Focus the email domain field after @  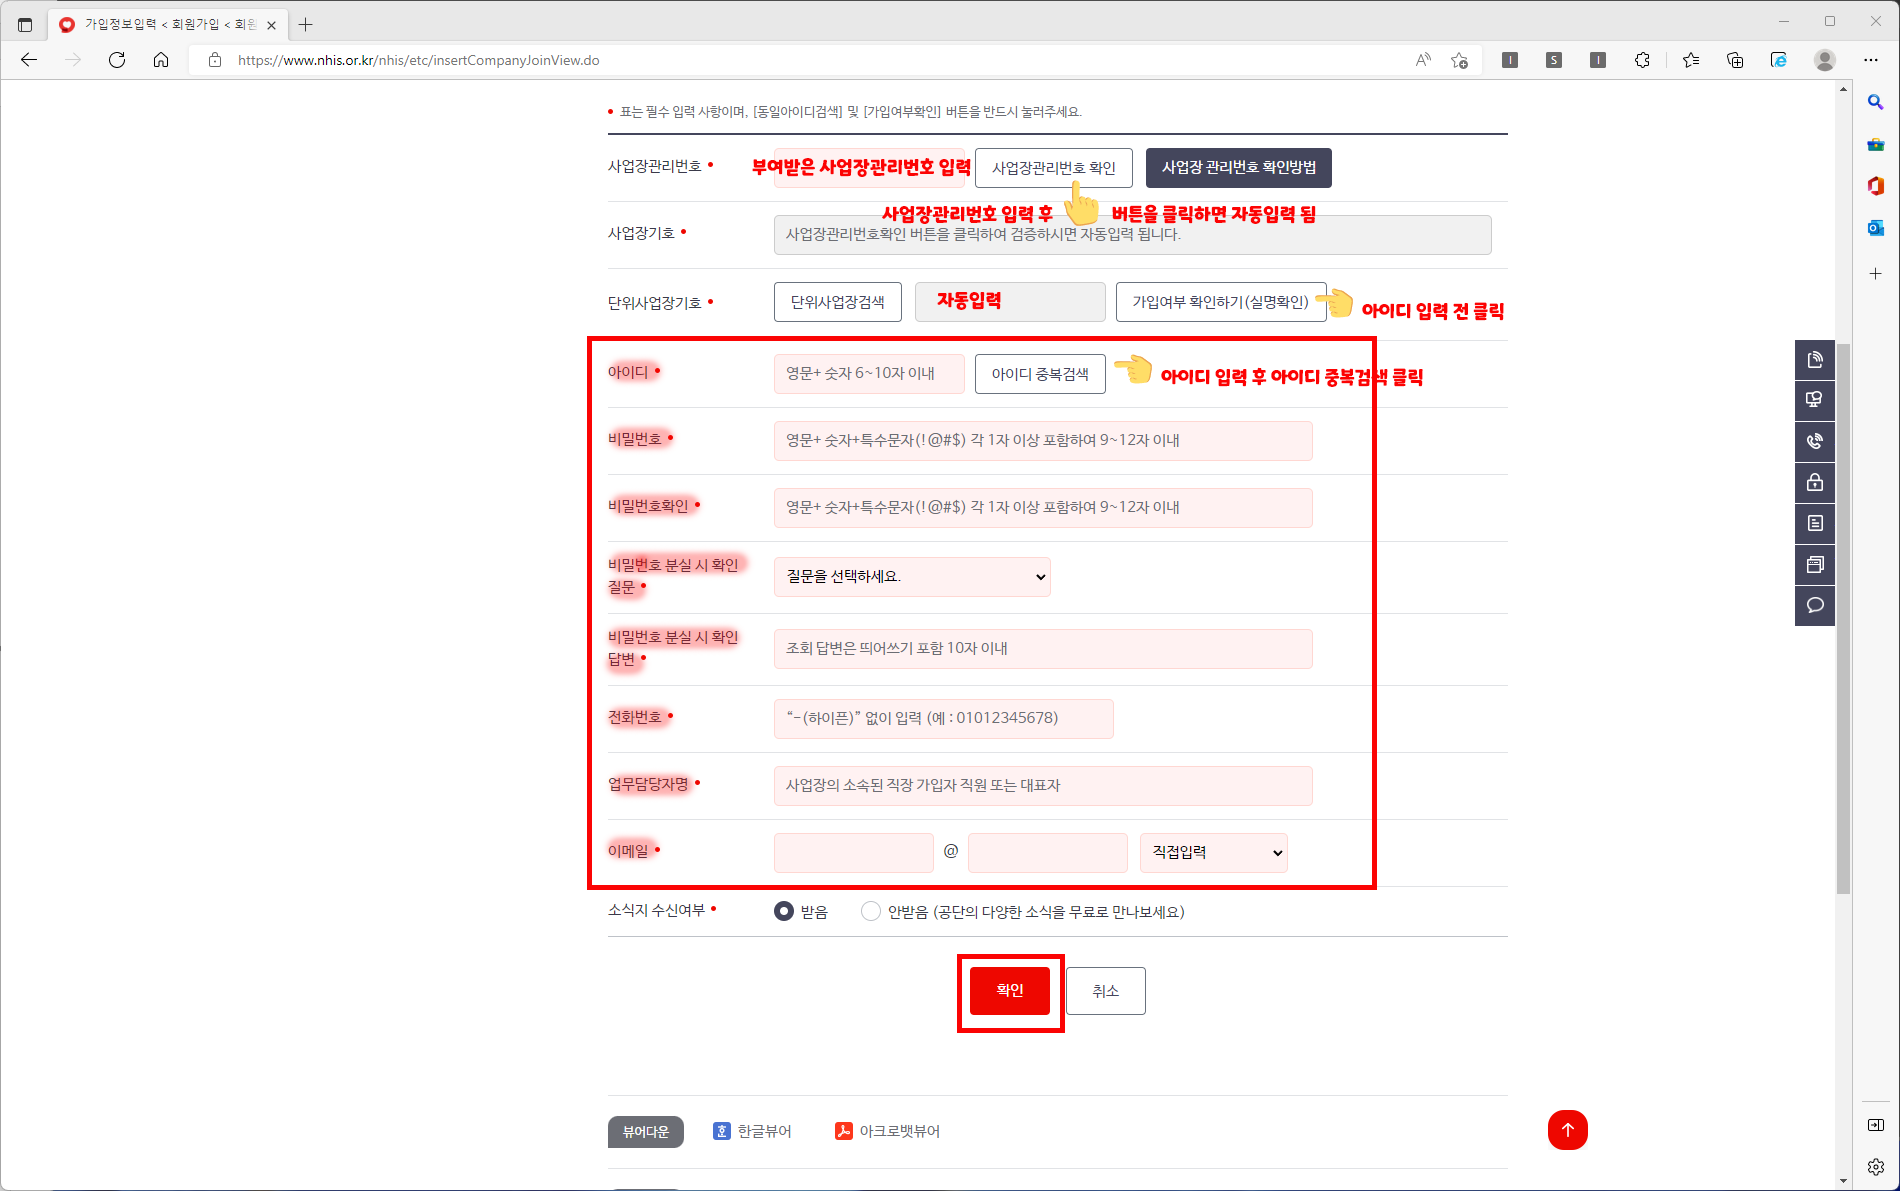tap(1048, 853)
